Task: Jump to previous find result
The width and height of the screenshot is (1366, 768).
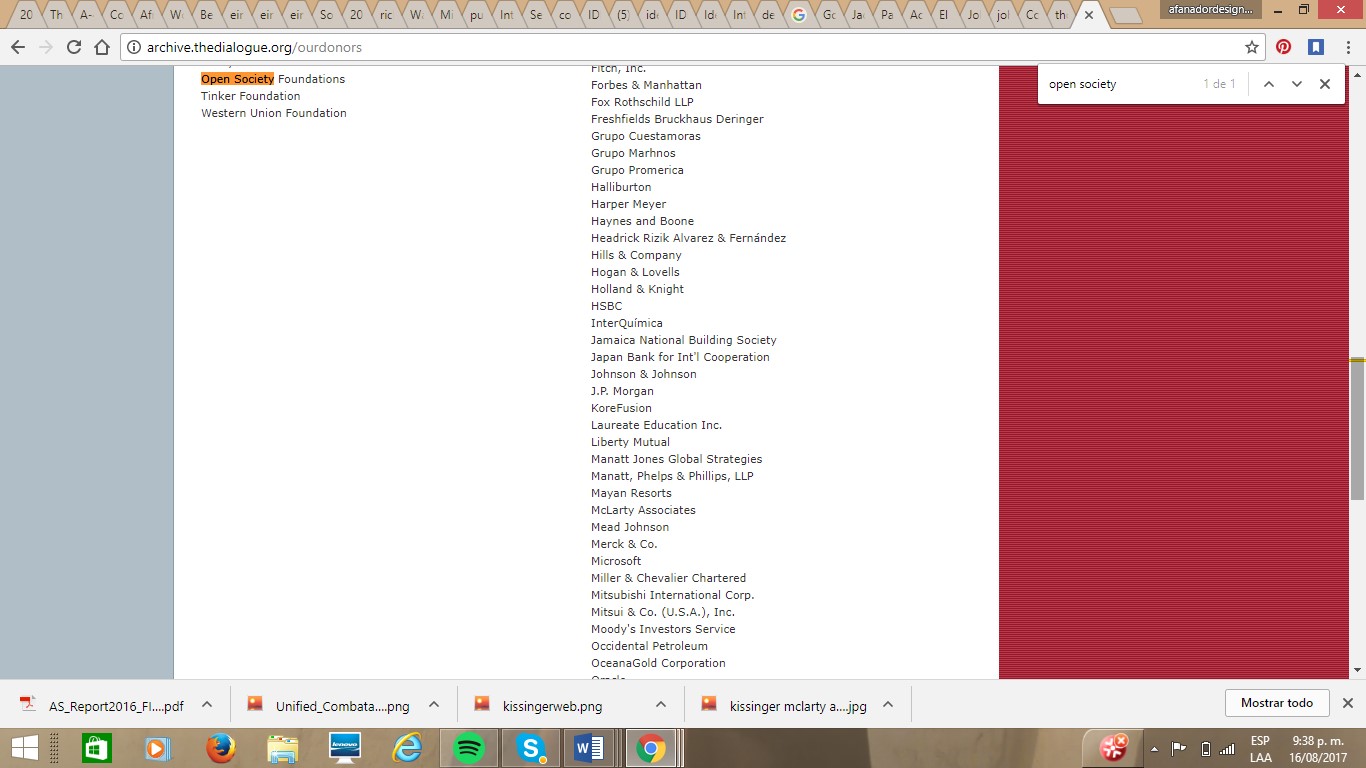Action: (x=1269, y=84)
